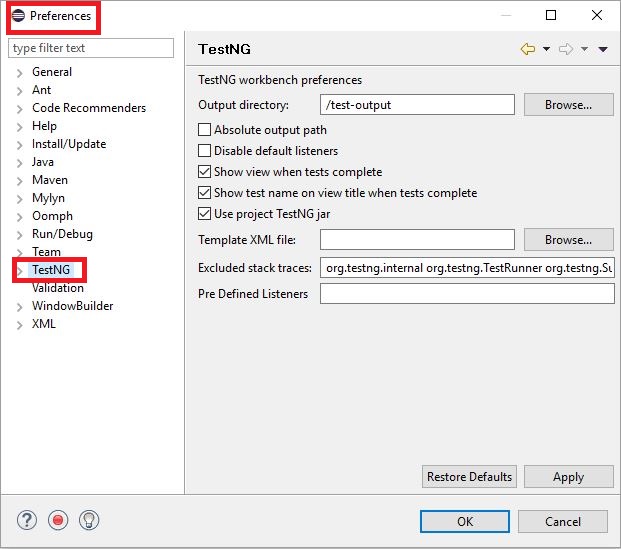Dismiss dialog with Cancel button
The image size is (621, 549).
click(563, 522)
